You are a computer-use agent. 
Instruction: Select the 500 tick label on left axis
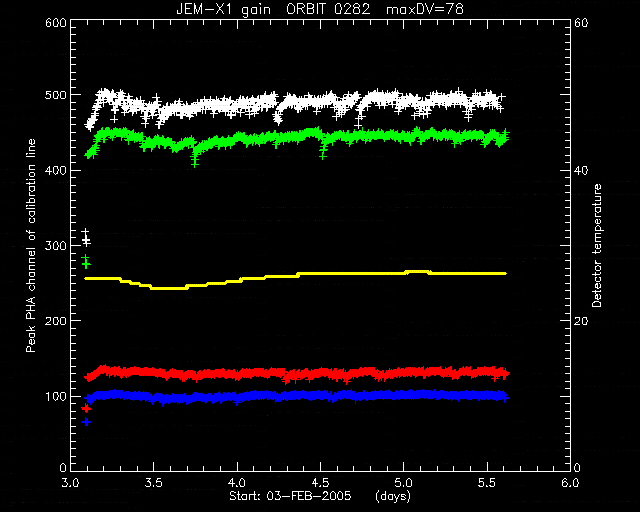(56, 95)
